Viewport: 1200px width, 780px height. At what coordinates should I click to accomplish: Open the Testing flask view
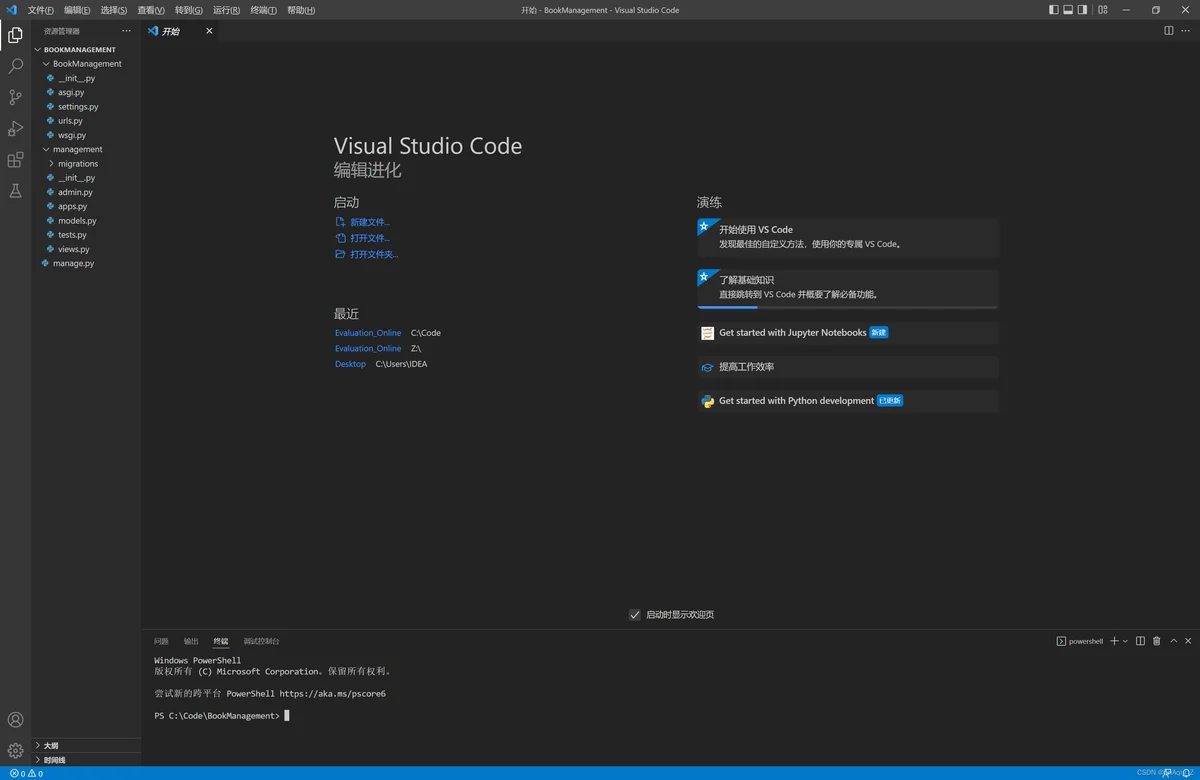click(x=15, y=190)
